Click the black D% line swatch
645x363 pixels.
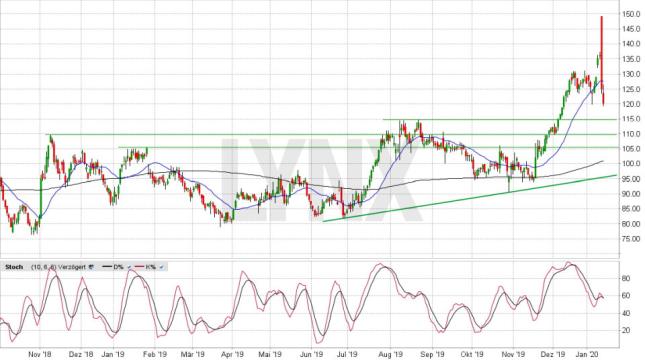[x=106, y=267]
